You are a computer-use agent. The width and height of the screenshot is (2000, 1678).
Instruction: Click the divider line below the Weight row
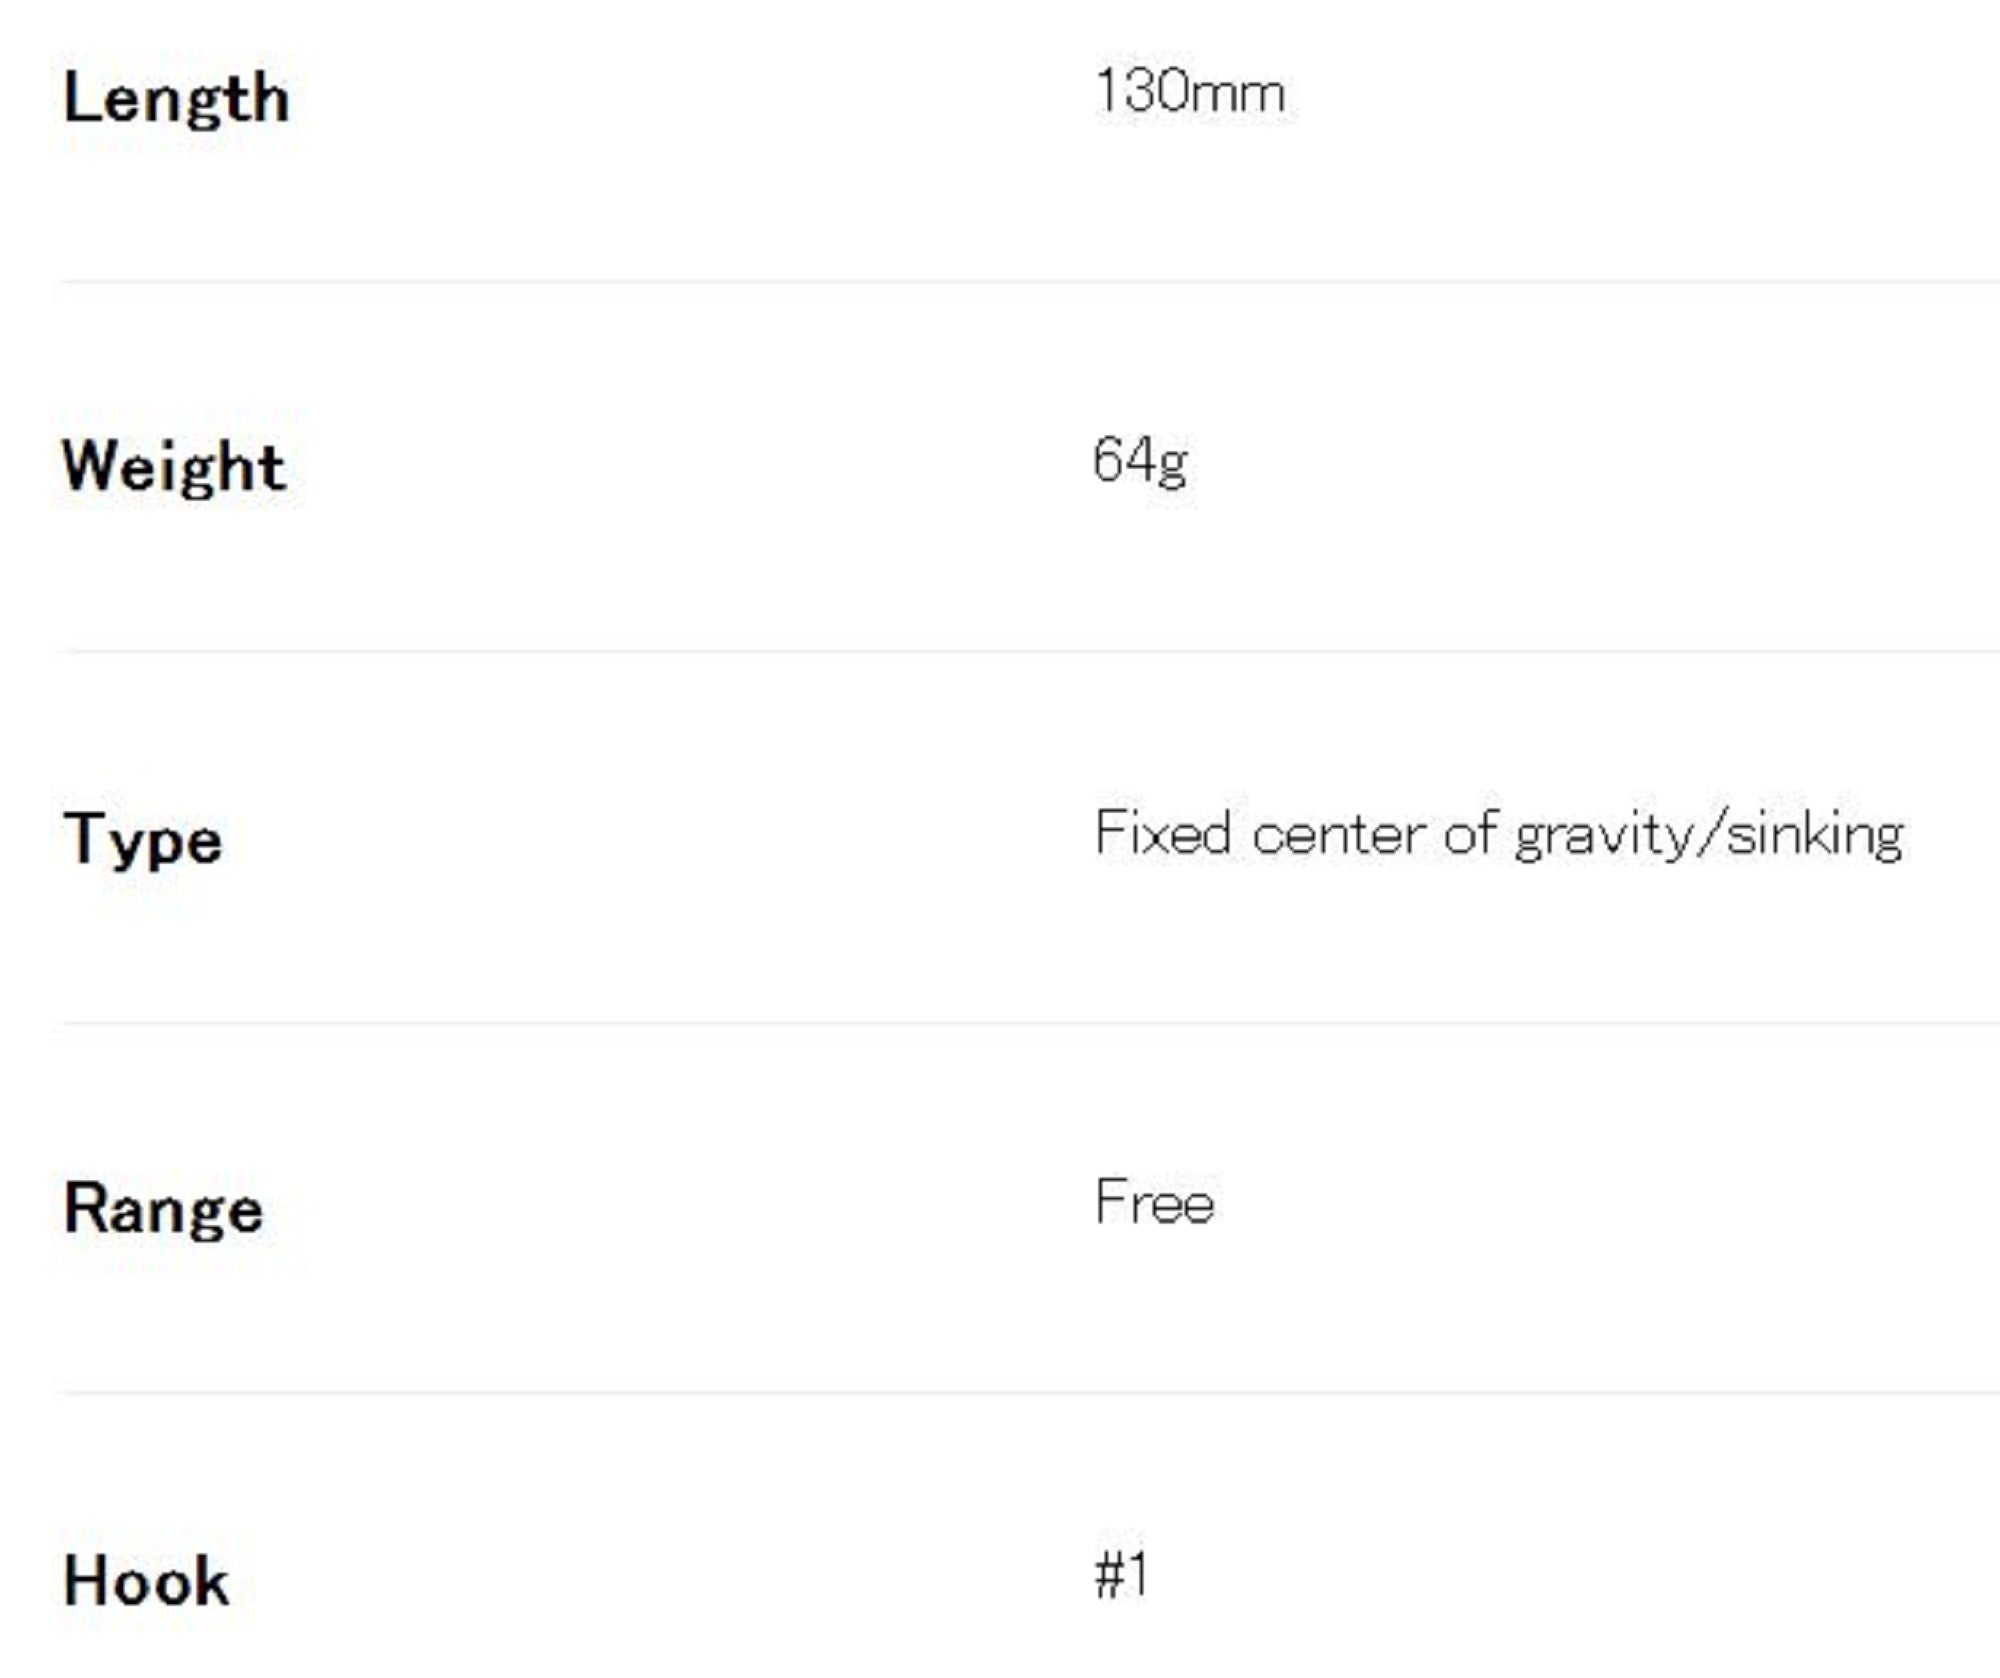1030,651
